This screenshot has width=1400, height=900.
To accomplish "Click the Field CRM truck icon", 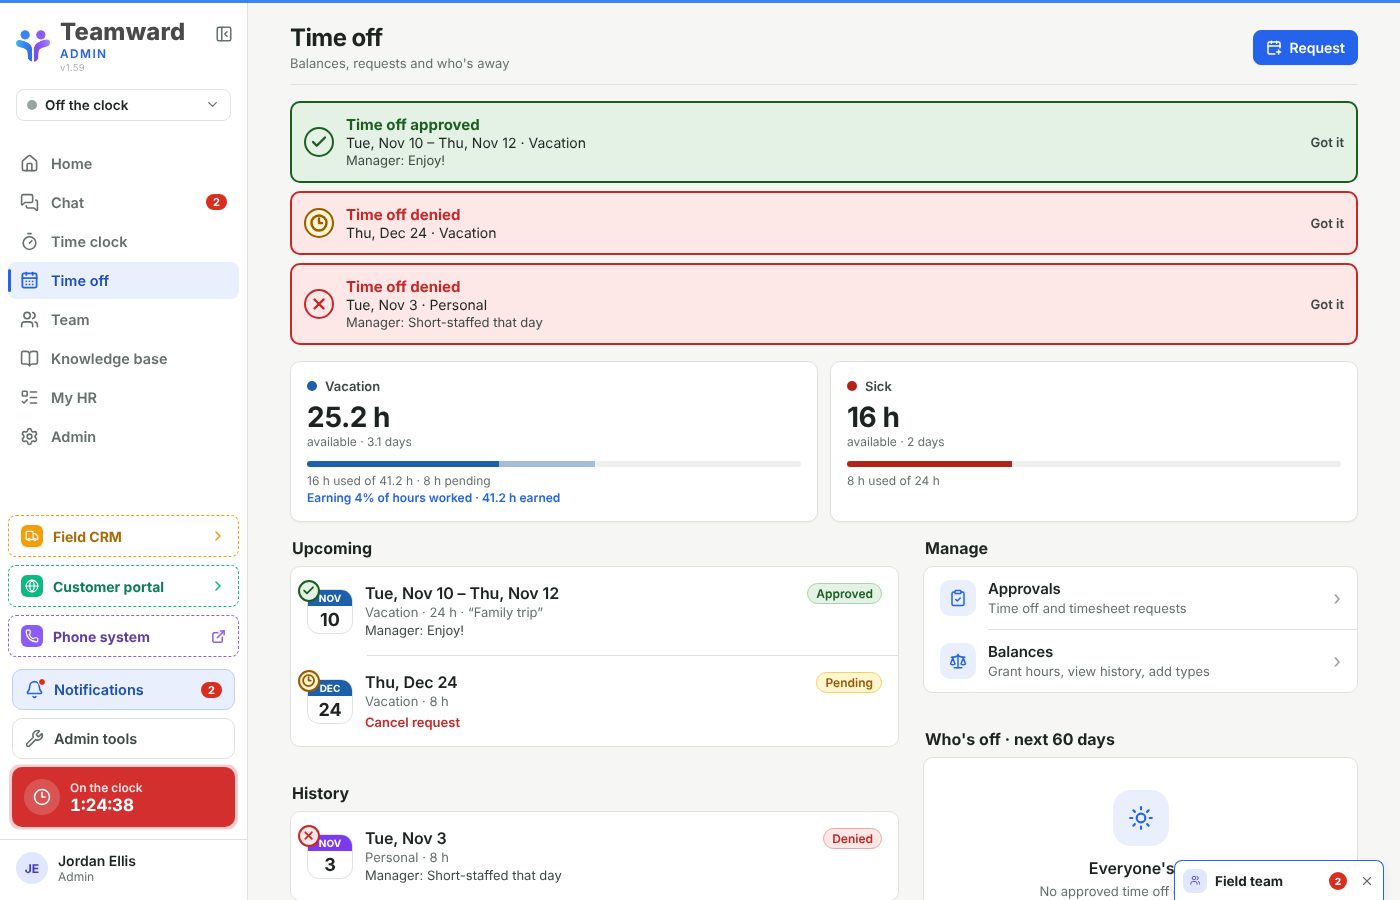I will pos(32,537).
